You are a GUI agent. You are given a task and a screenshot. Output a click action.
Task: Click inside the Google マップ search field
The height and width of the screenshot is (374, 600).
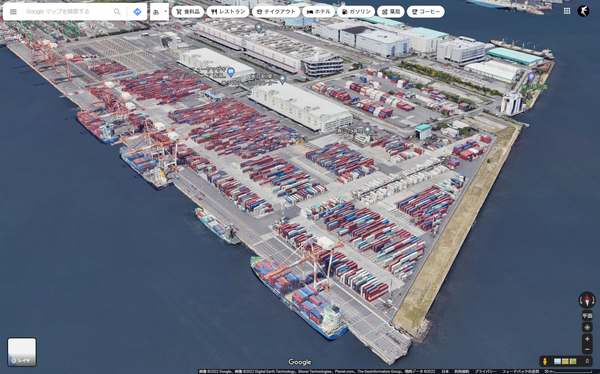[67, 11]
